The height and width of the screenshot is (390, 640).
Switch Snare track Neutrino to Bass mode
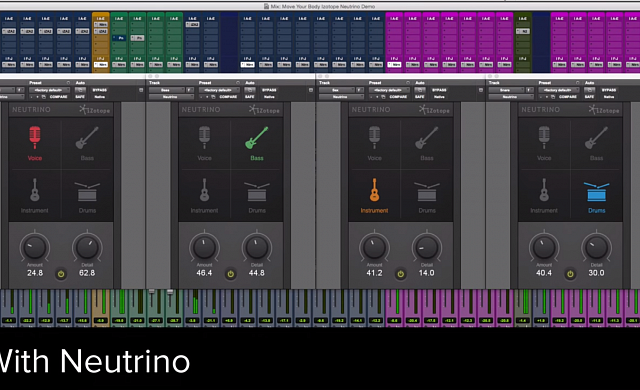coord(596,143)
